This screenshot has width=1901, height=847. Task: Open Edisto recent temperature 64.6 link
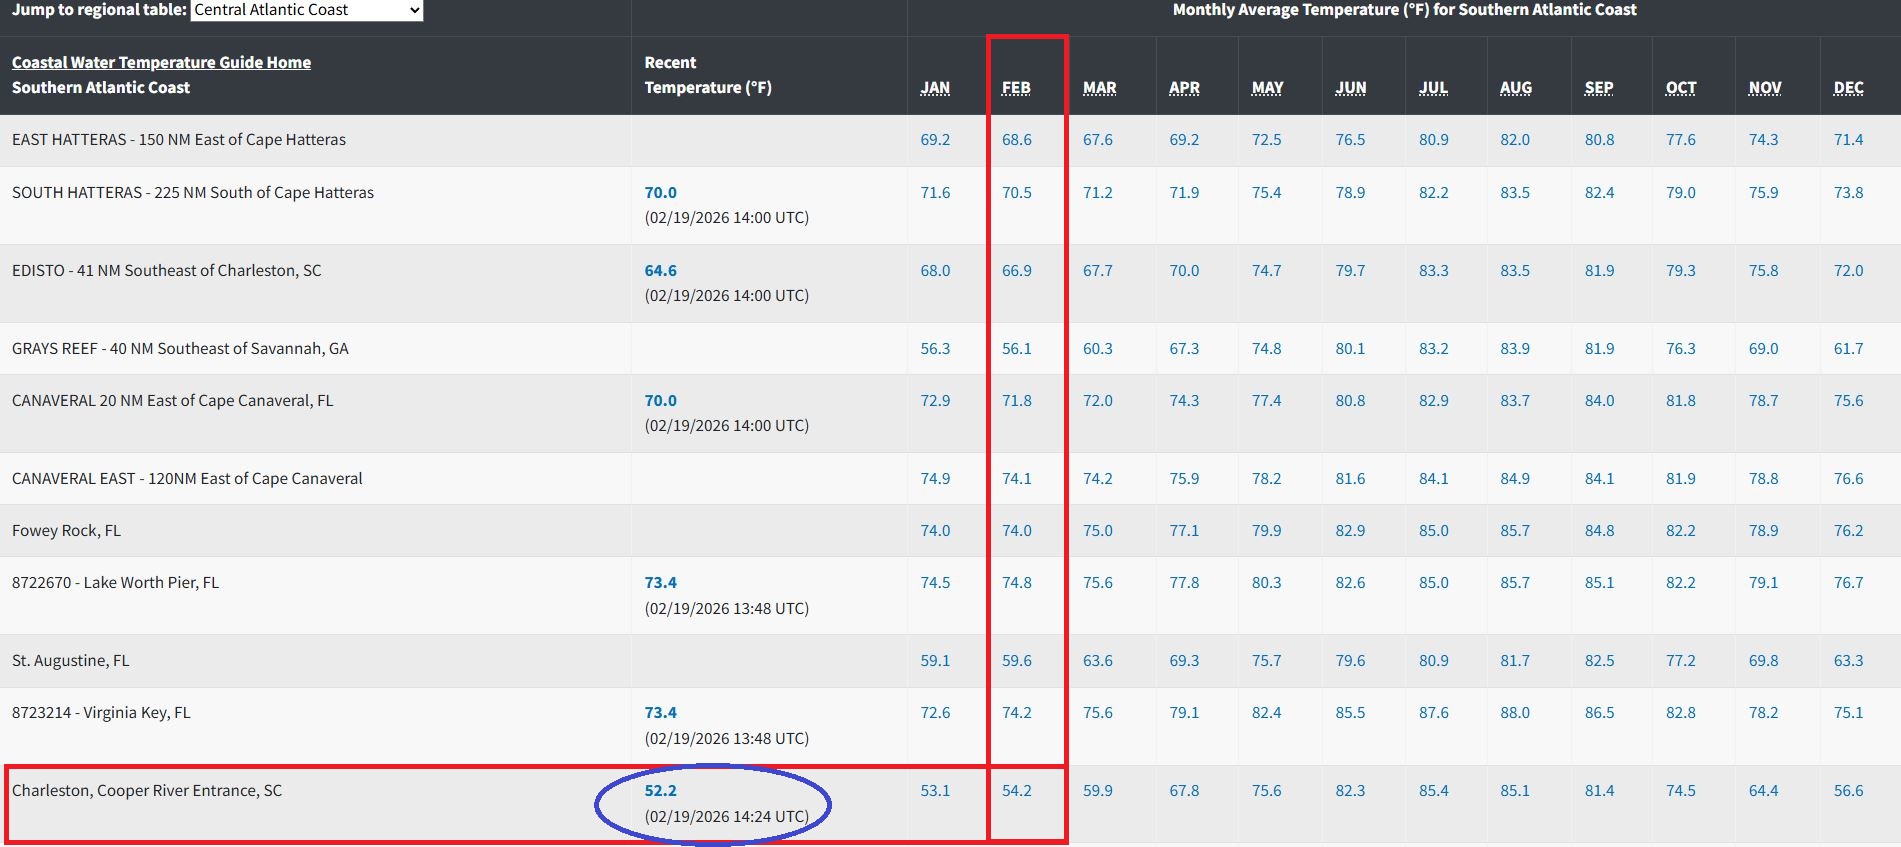coord(660,271)
